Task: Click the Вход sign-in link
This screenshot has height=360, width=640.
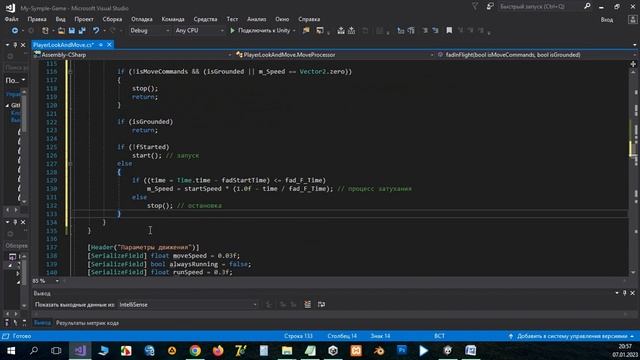Action: (x=607, y=20)
